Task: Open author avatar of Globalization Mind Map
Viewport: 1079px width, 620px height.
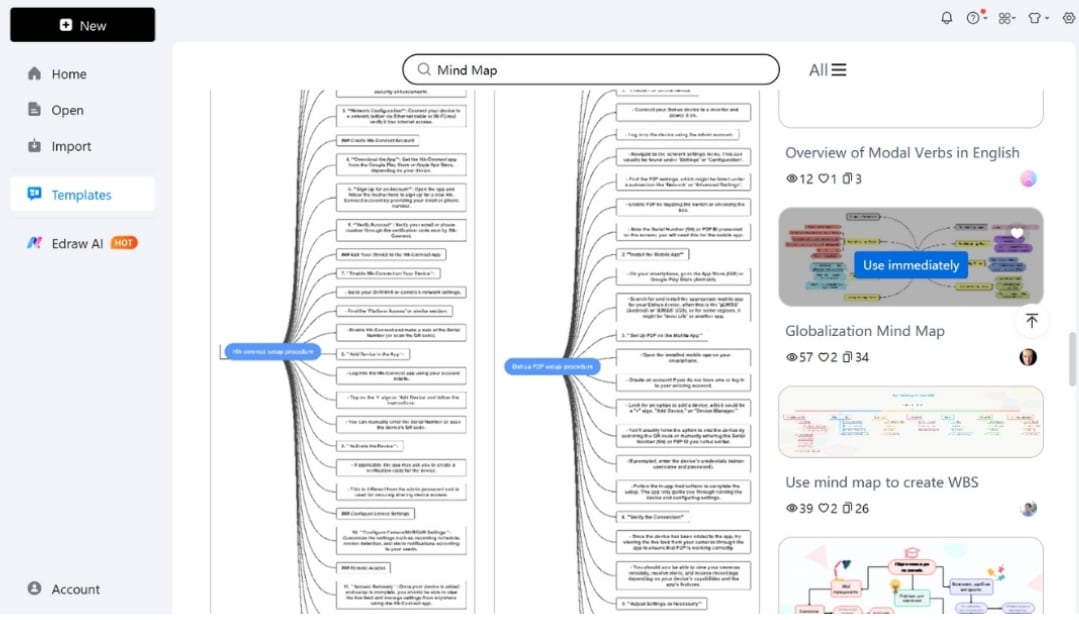Action: coord(1028,357)
